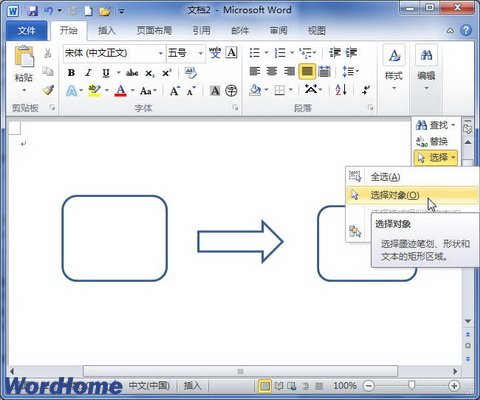Toggle Center alignment button

coord(272,71)
